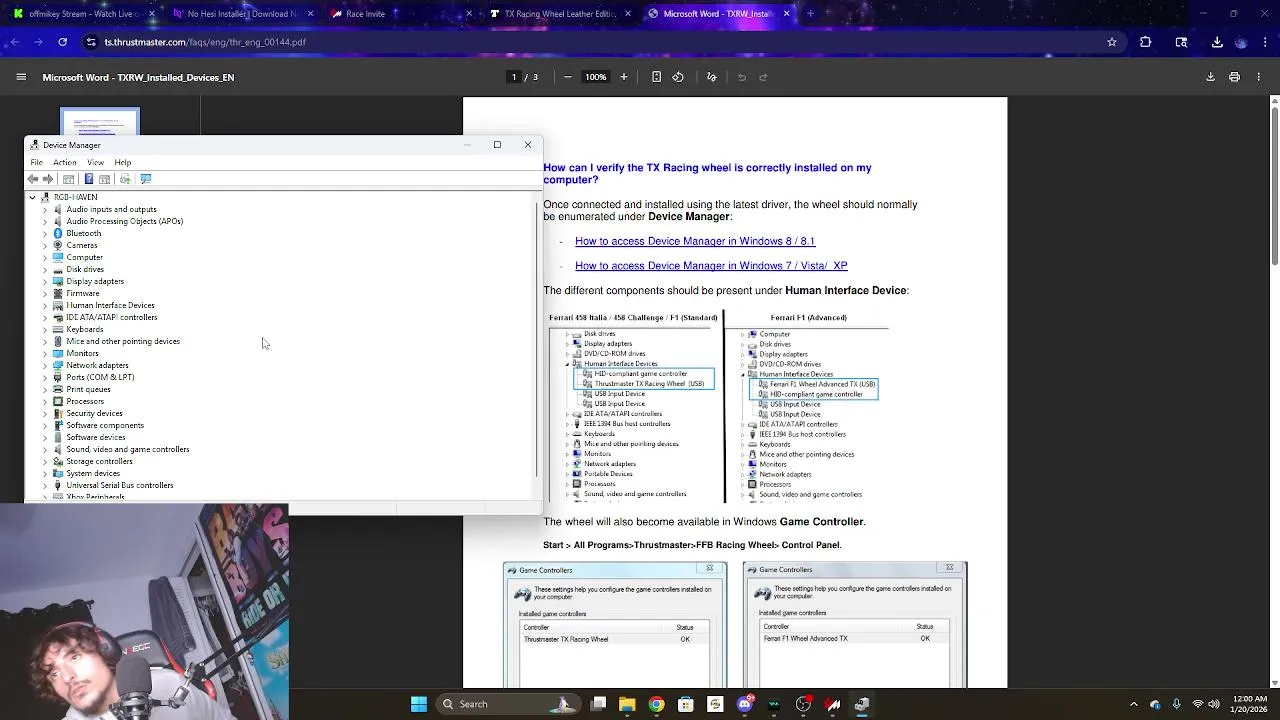Image resolution: width=1280 pixels, height=720 pixels.
Task: Select Storage controllers entry
Action: [99, 461]
